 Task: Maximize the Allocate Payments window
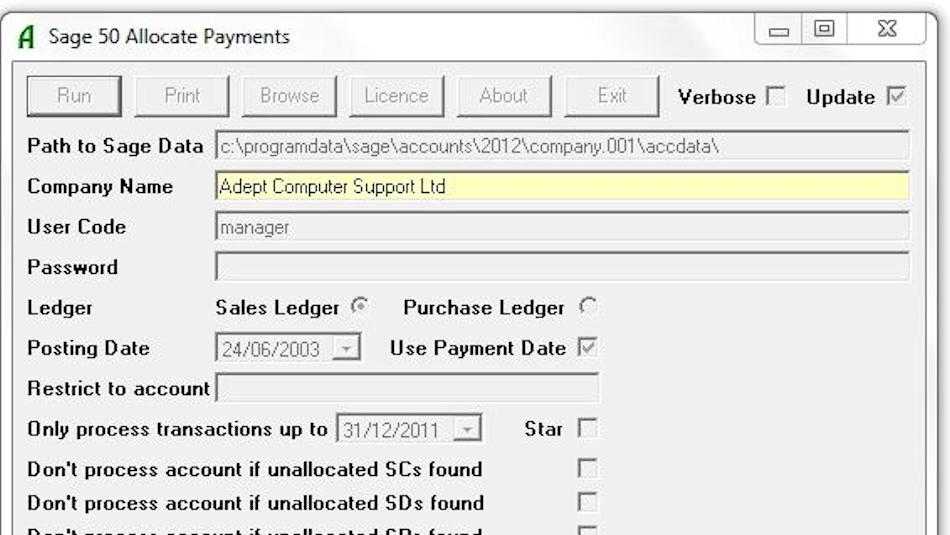(824, 28)
